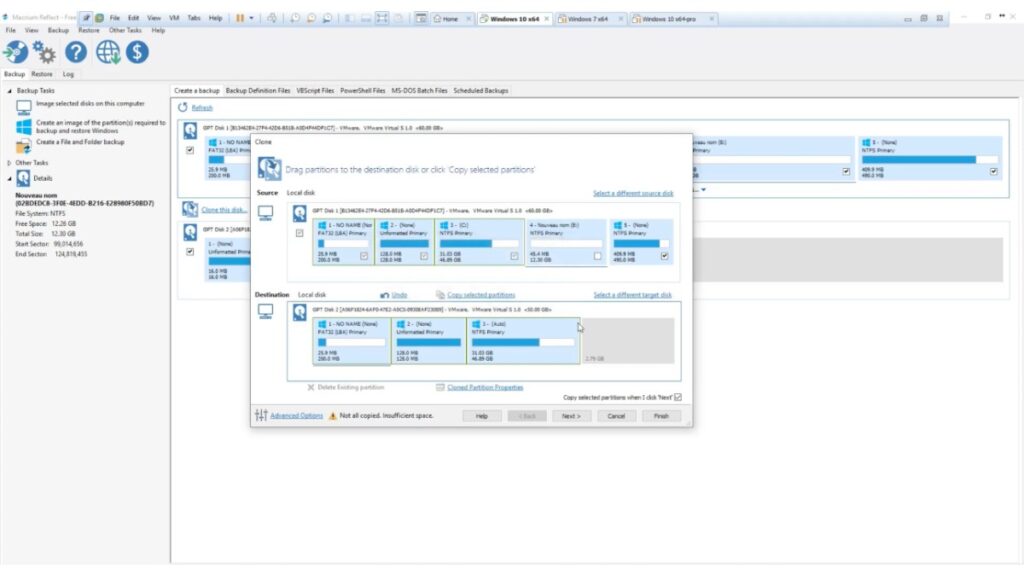Click Select a different target disk link
The width and height of the screenshot is (1024, 575).
pos(632,295)
